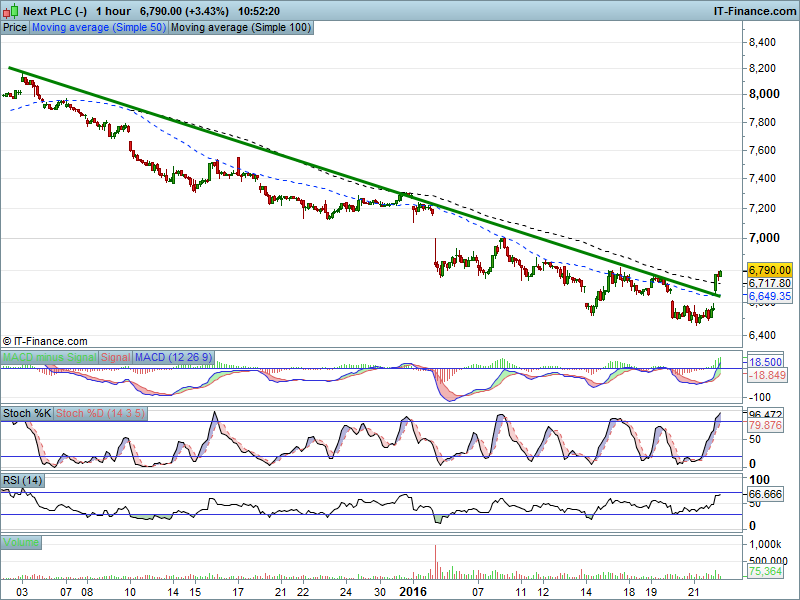
Task: Open the MACD (12 26 9) label
Action: [x=172, y=357]
